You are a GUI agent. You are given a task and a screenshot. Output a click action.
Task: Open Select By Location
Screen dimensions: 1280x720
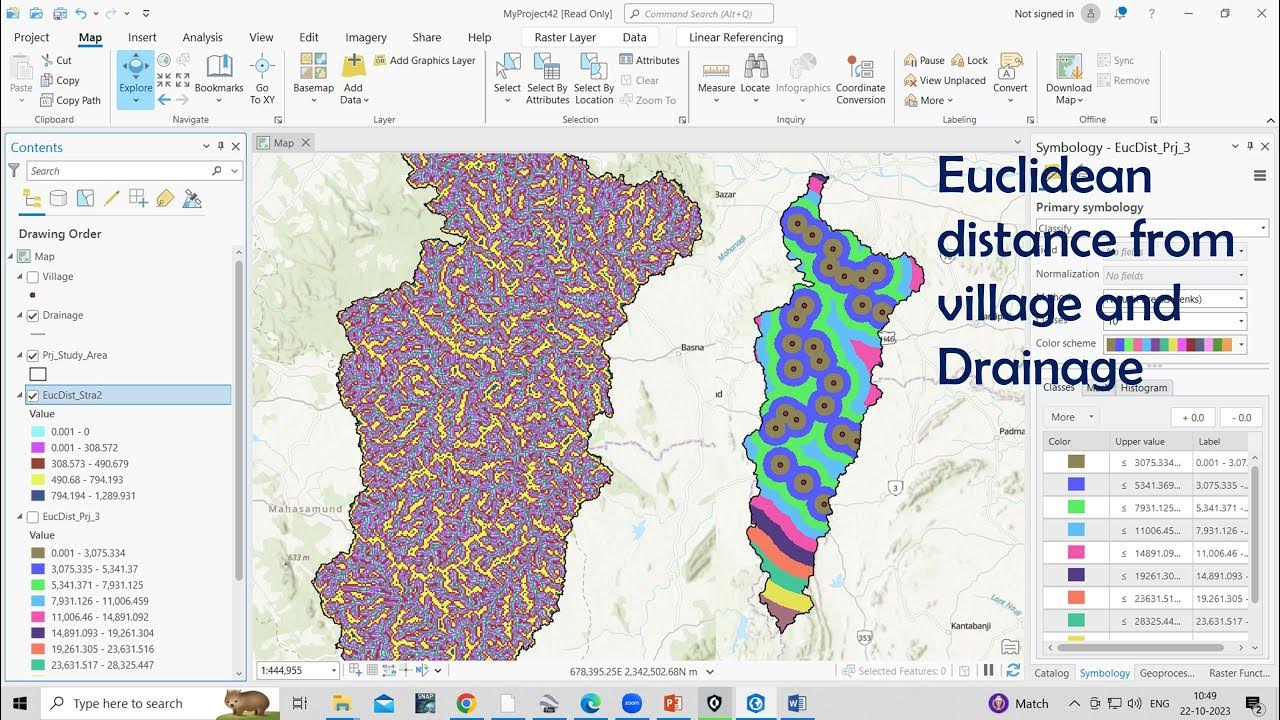594,79
